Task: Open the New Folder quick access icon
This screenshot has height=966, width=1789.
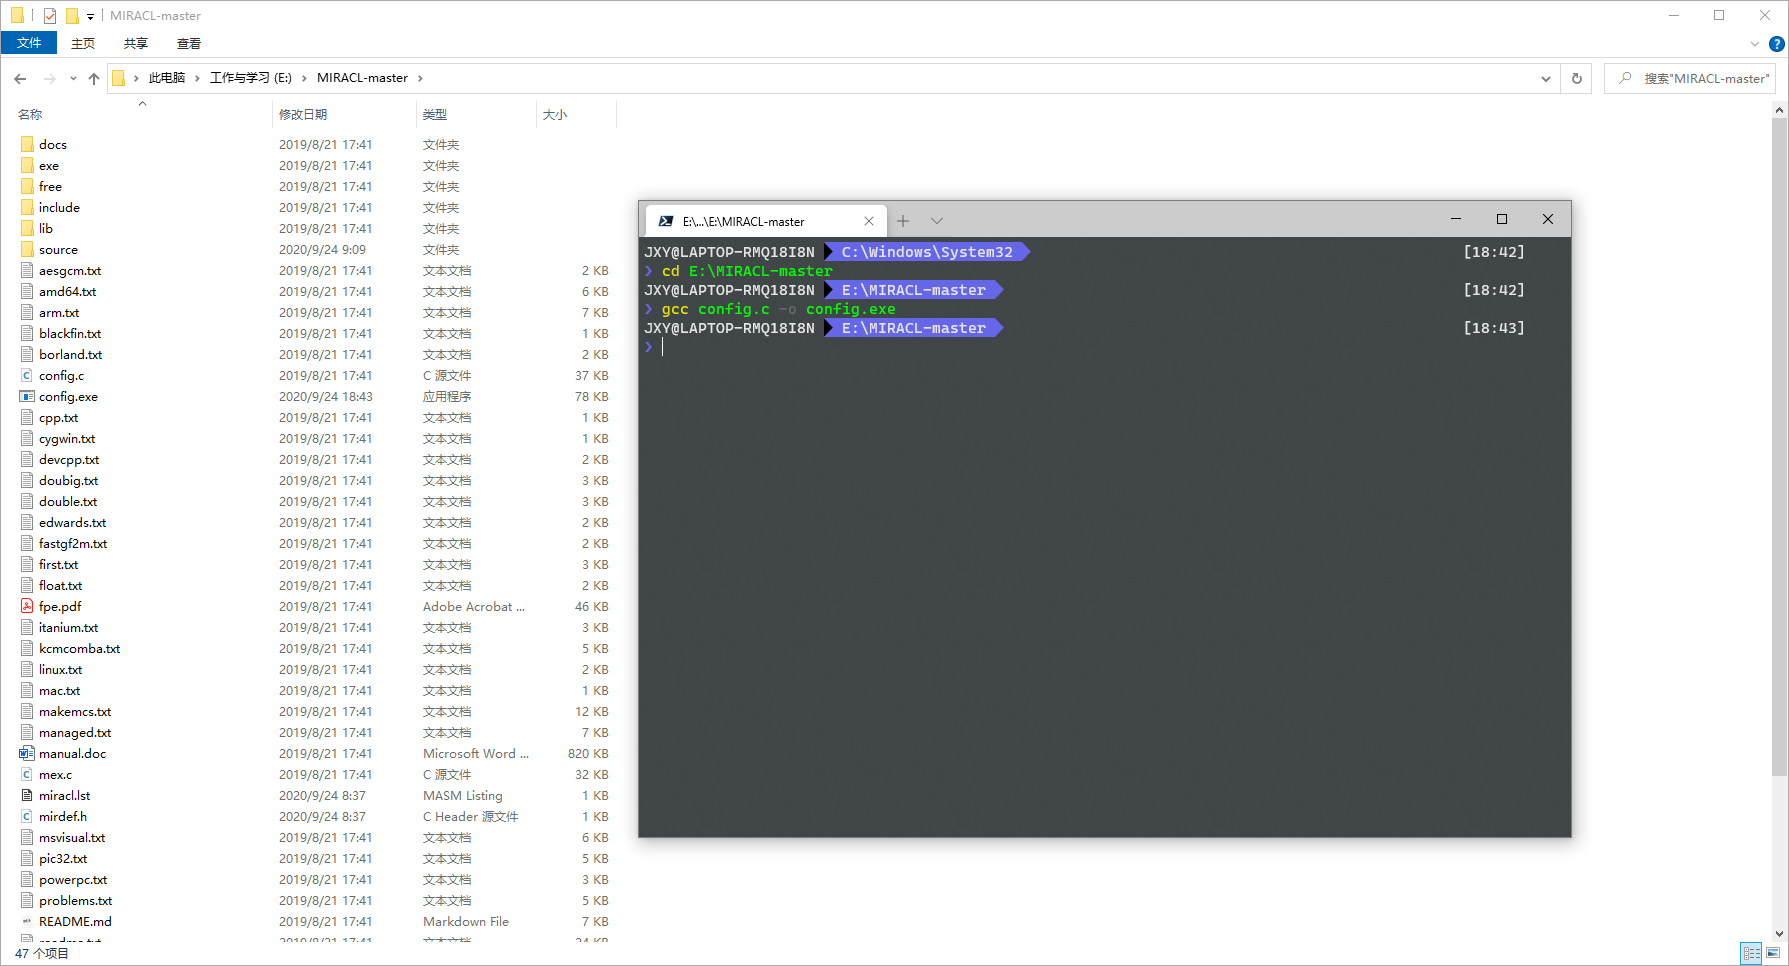Action: 71,15
